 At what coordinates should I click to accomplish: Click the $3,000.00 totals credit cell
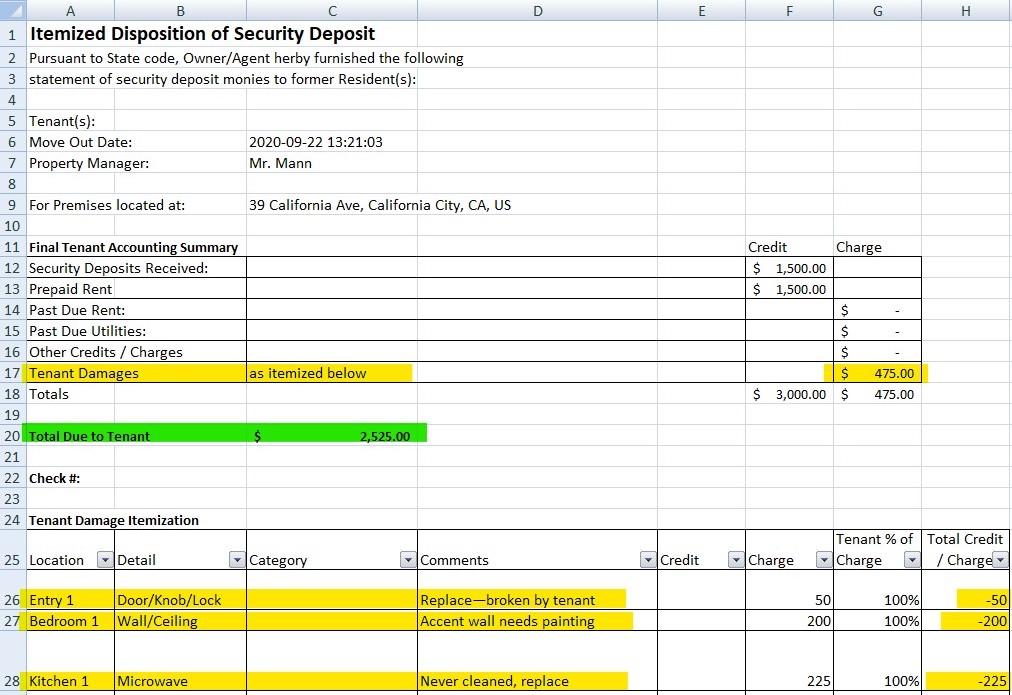tap(789, 394)
